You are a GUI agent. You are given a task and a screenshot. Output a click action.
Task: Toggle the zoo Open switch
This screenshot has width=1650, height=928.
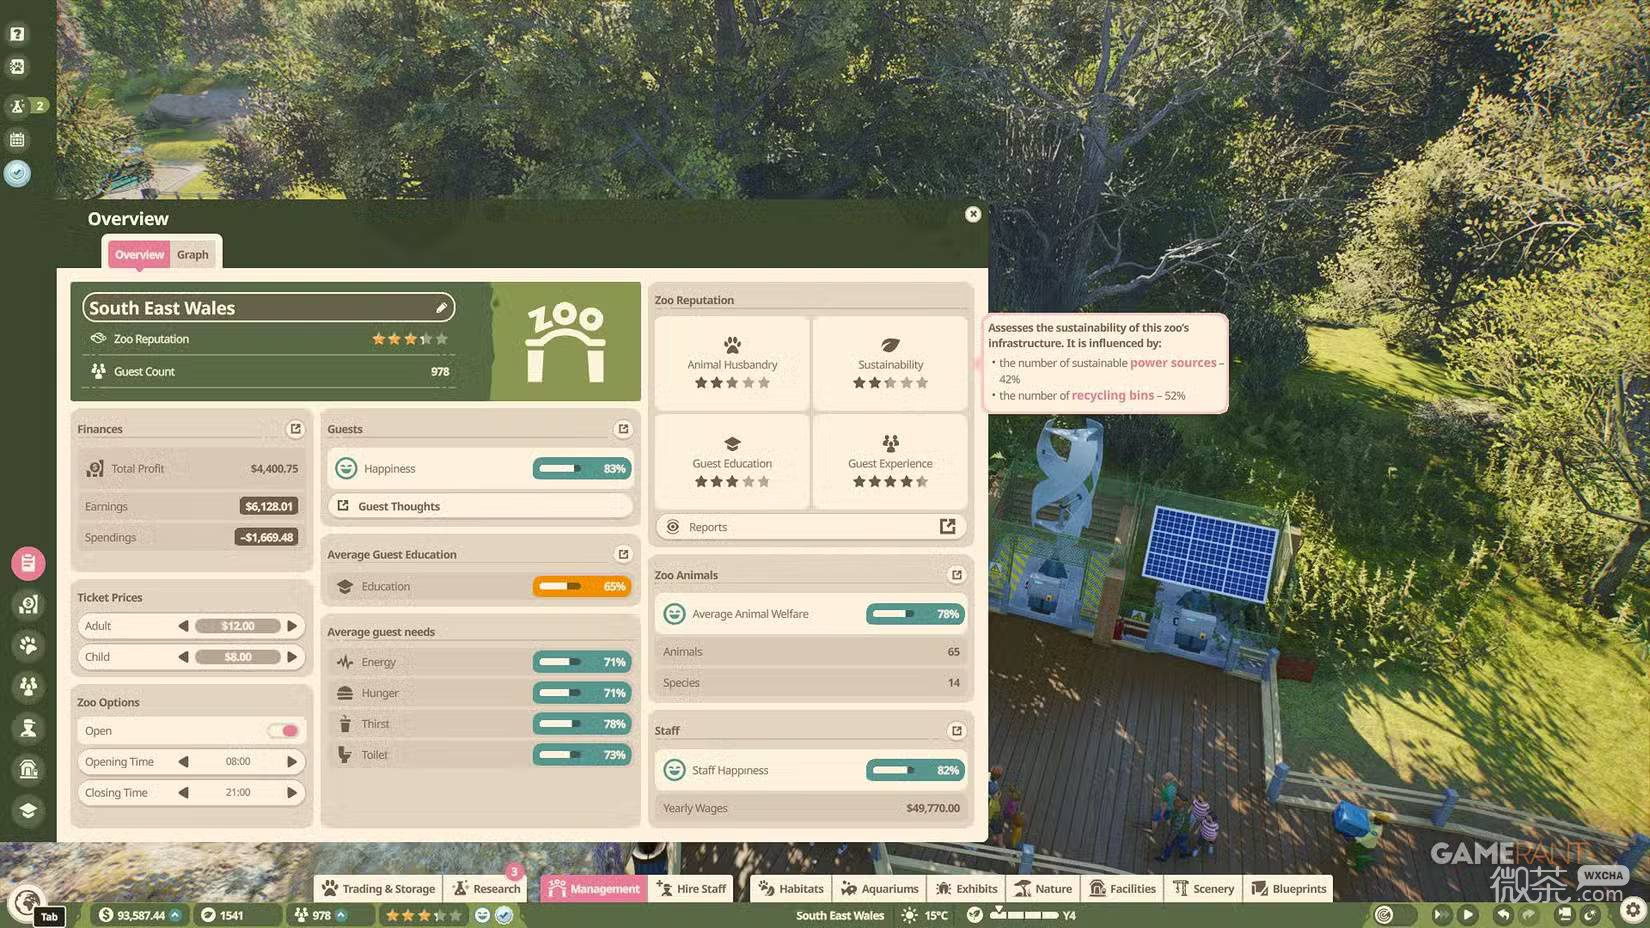pos(284,731)
